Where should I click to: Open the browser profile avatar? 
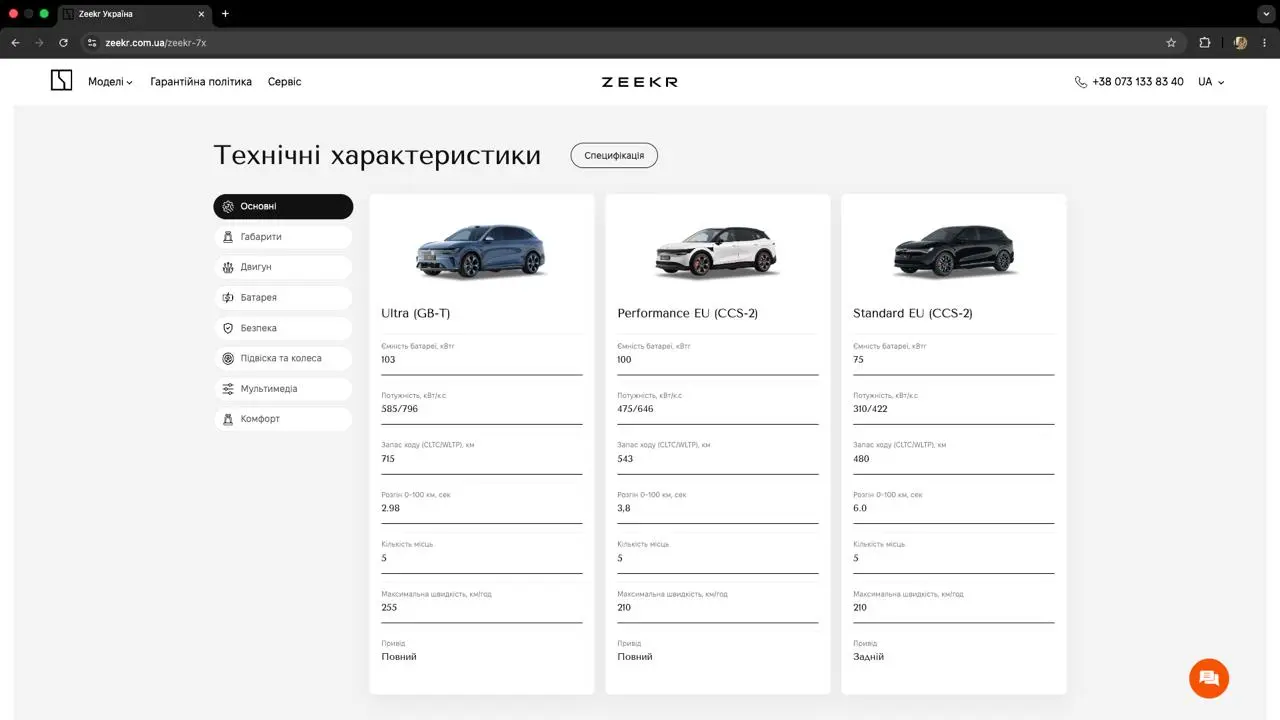click(x=1240, y=43)
